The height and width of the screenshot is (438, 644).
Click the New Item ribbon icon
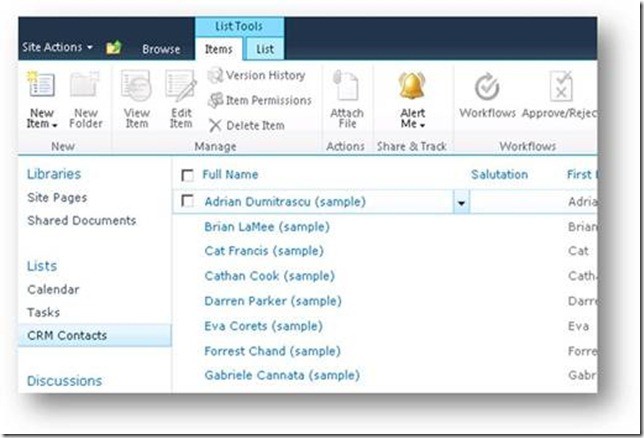coord(41,88)
